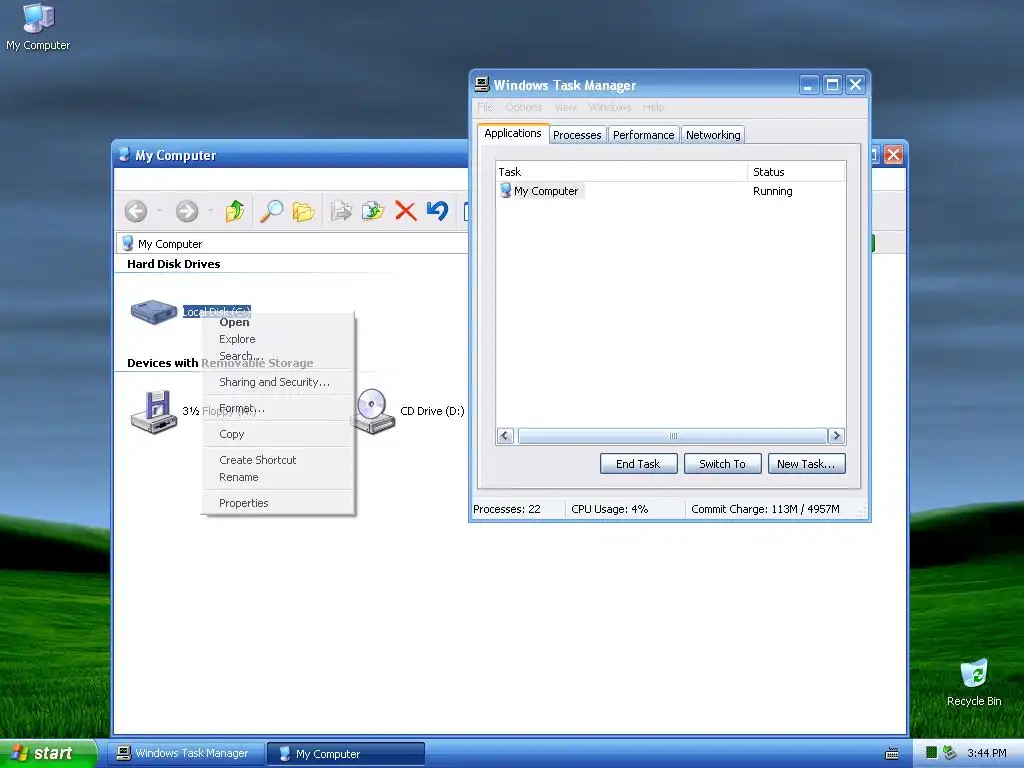1024x768 pixels.
Task: Click the Copy To folder icon
Action: pos(373,211)
